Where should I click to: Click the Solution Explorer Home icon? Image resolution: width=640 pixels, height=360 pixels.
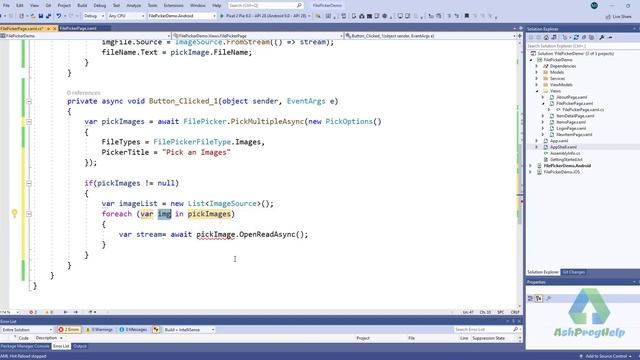coord(546,38)
